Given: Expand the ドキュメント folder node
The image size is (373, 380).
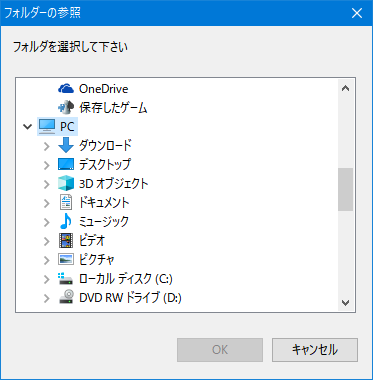Looking at the screenshot, I should click(47, 203).
